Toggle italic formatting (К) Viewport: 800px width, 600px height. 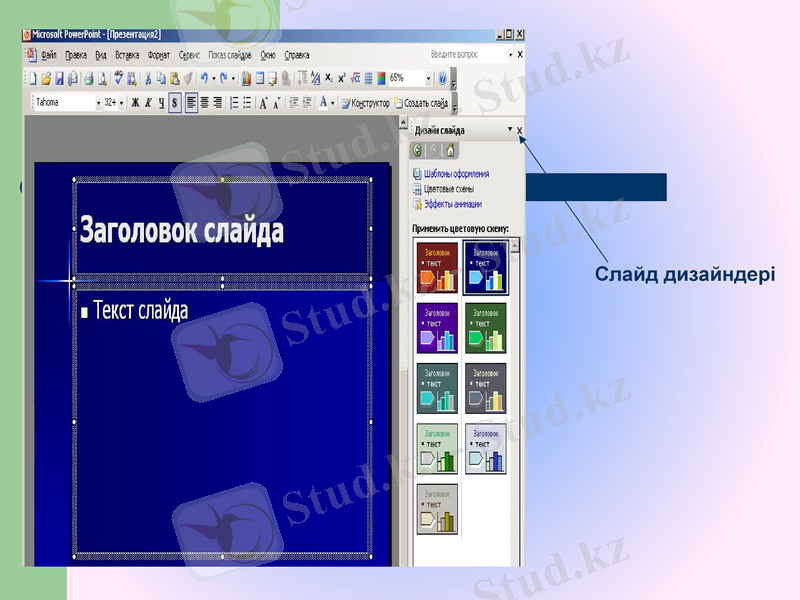pyautogui.click(x=148, y=100)
